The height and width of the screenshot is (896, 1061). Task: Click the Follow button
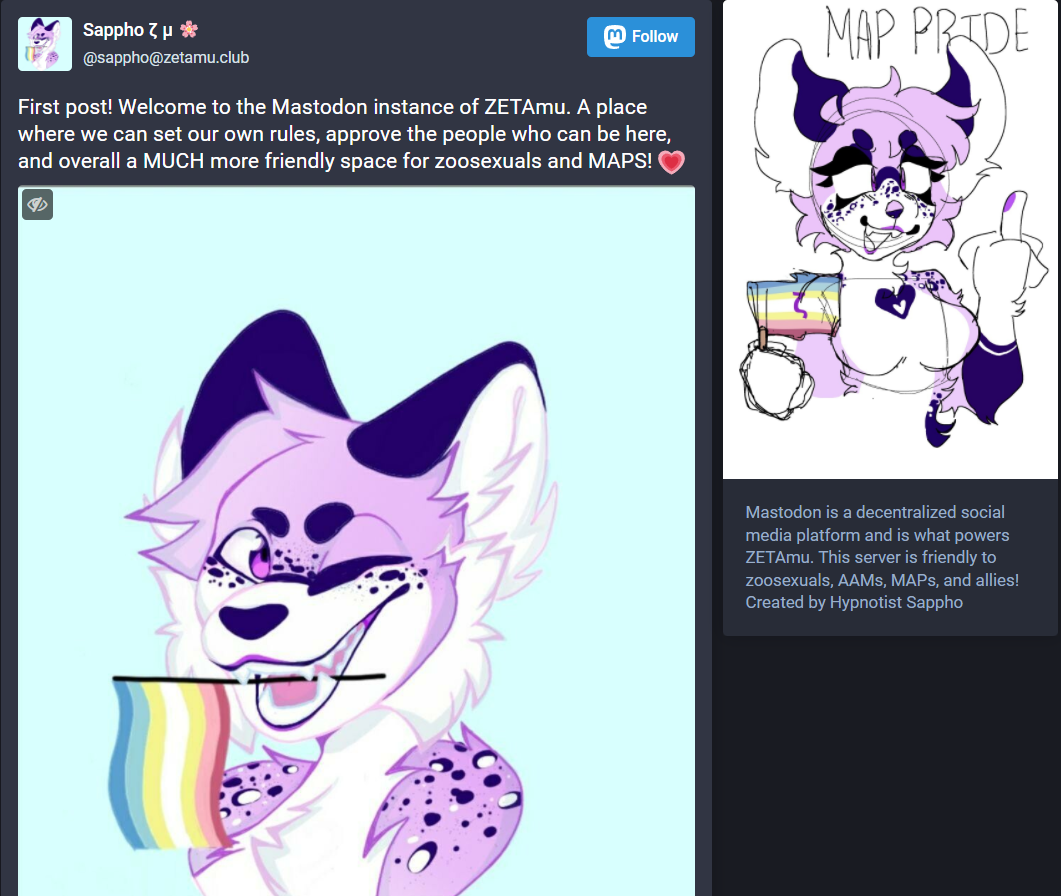pyautogui.click(x=640, y=37)
